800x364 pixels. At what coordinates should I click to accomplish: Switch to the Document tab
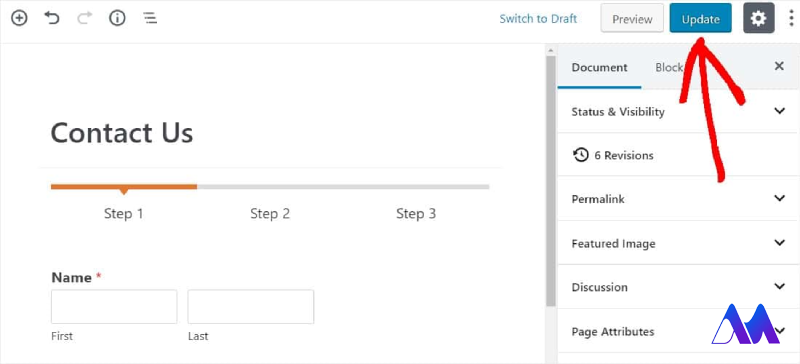click(x=599, y=67)
